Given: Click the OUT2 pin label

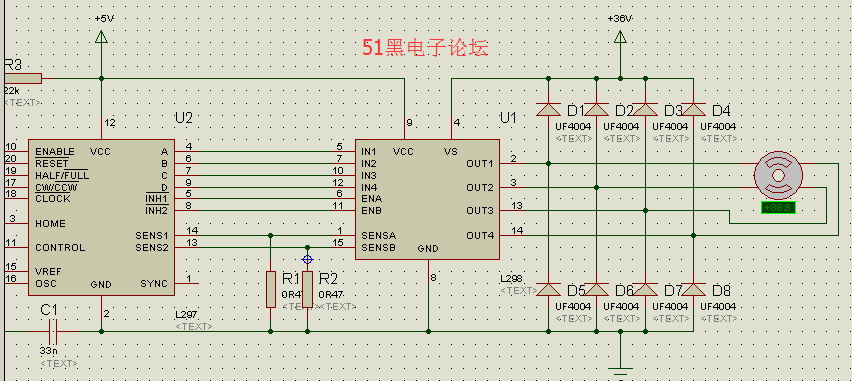Looking at the screenshot, I should (479, 188).
